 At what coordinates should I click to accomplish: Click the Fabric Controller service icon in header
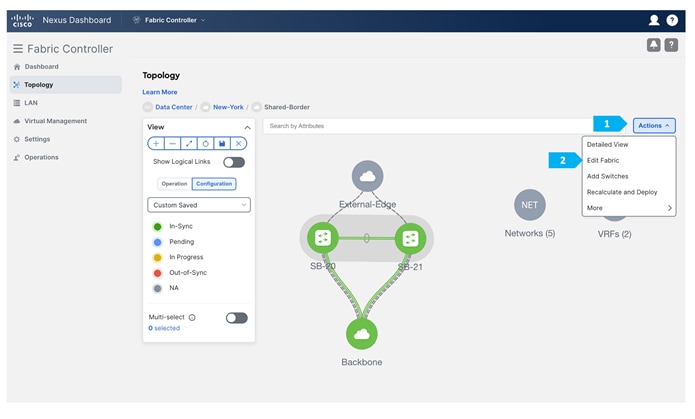pos(137,20)
